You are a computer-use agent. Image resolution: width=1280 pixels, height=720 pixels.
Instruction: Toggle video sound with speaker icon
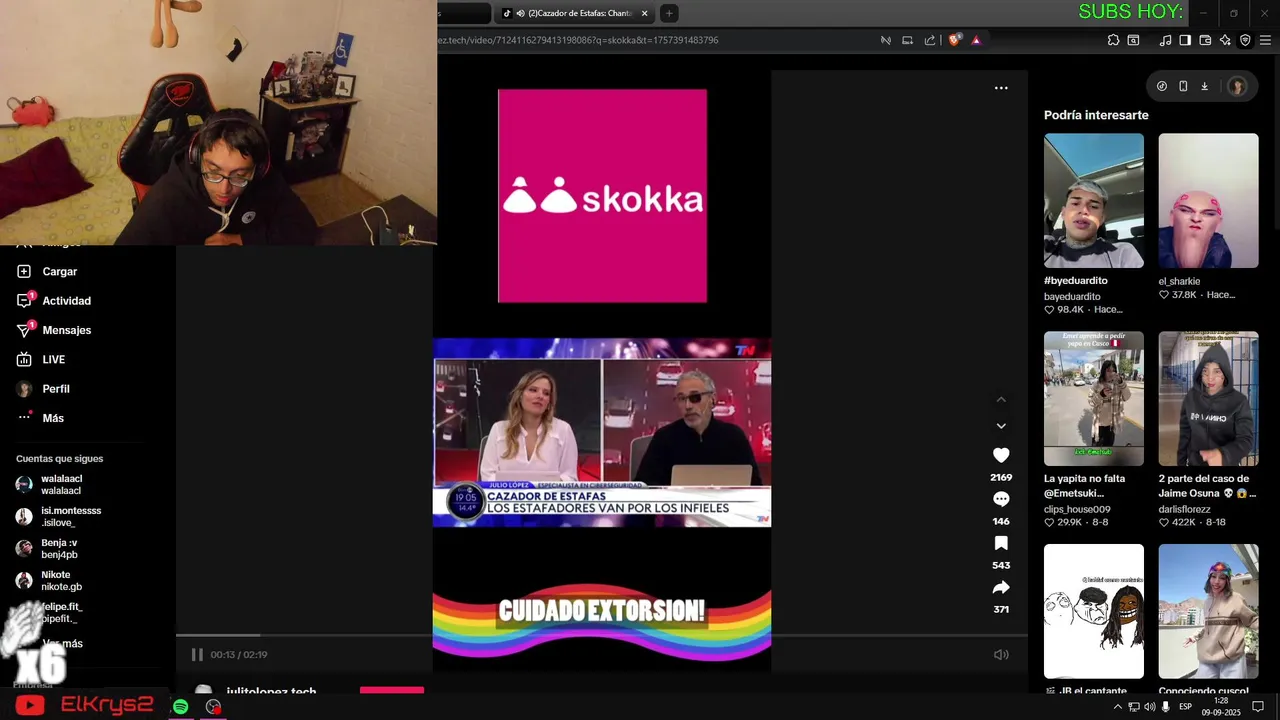click(1001, 654)
